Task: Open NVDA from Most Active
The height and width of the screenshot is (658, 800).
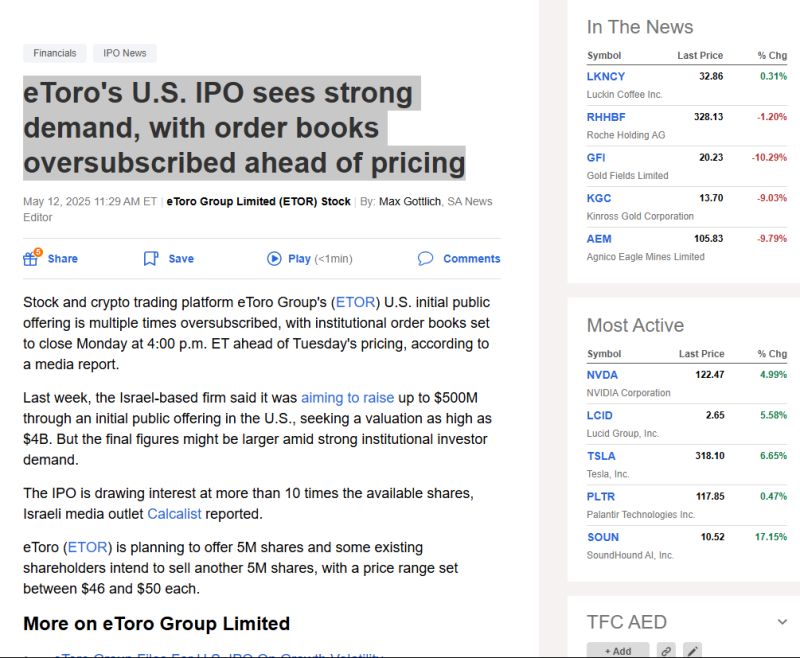Action: click(601, 374)
